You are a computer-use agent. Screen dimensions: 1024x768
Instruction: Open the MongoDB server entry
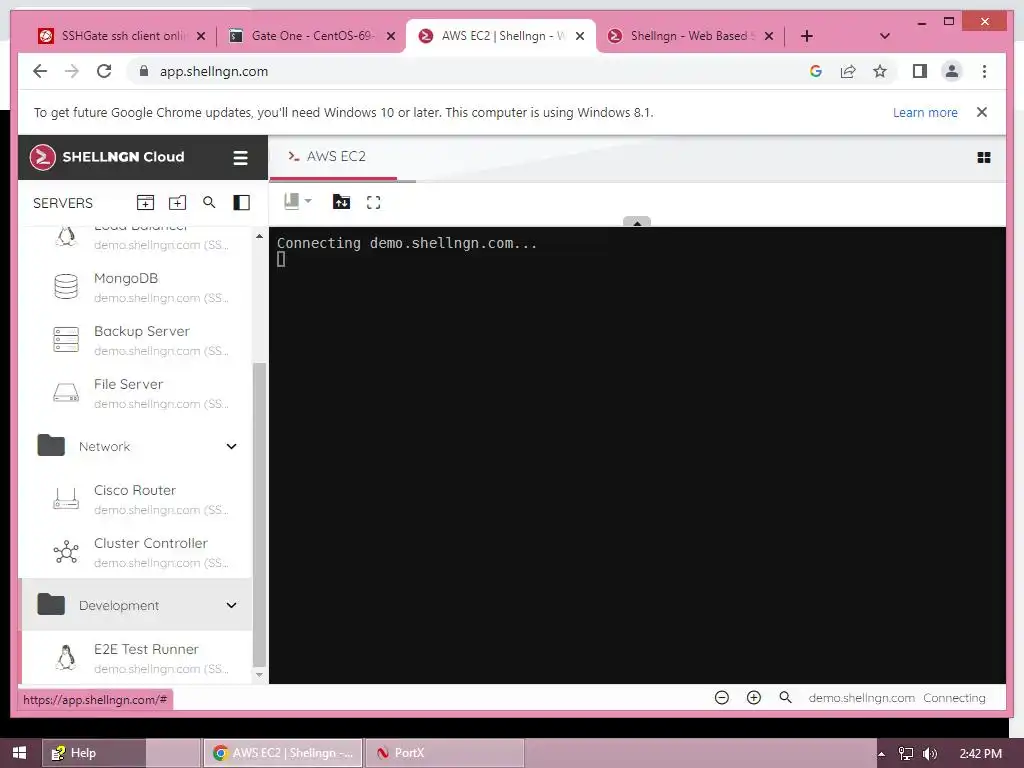(x=136, y=287)
